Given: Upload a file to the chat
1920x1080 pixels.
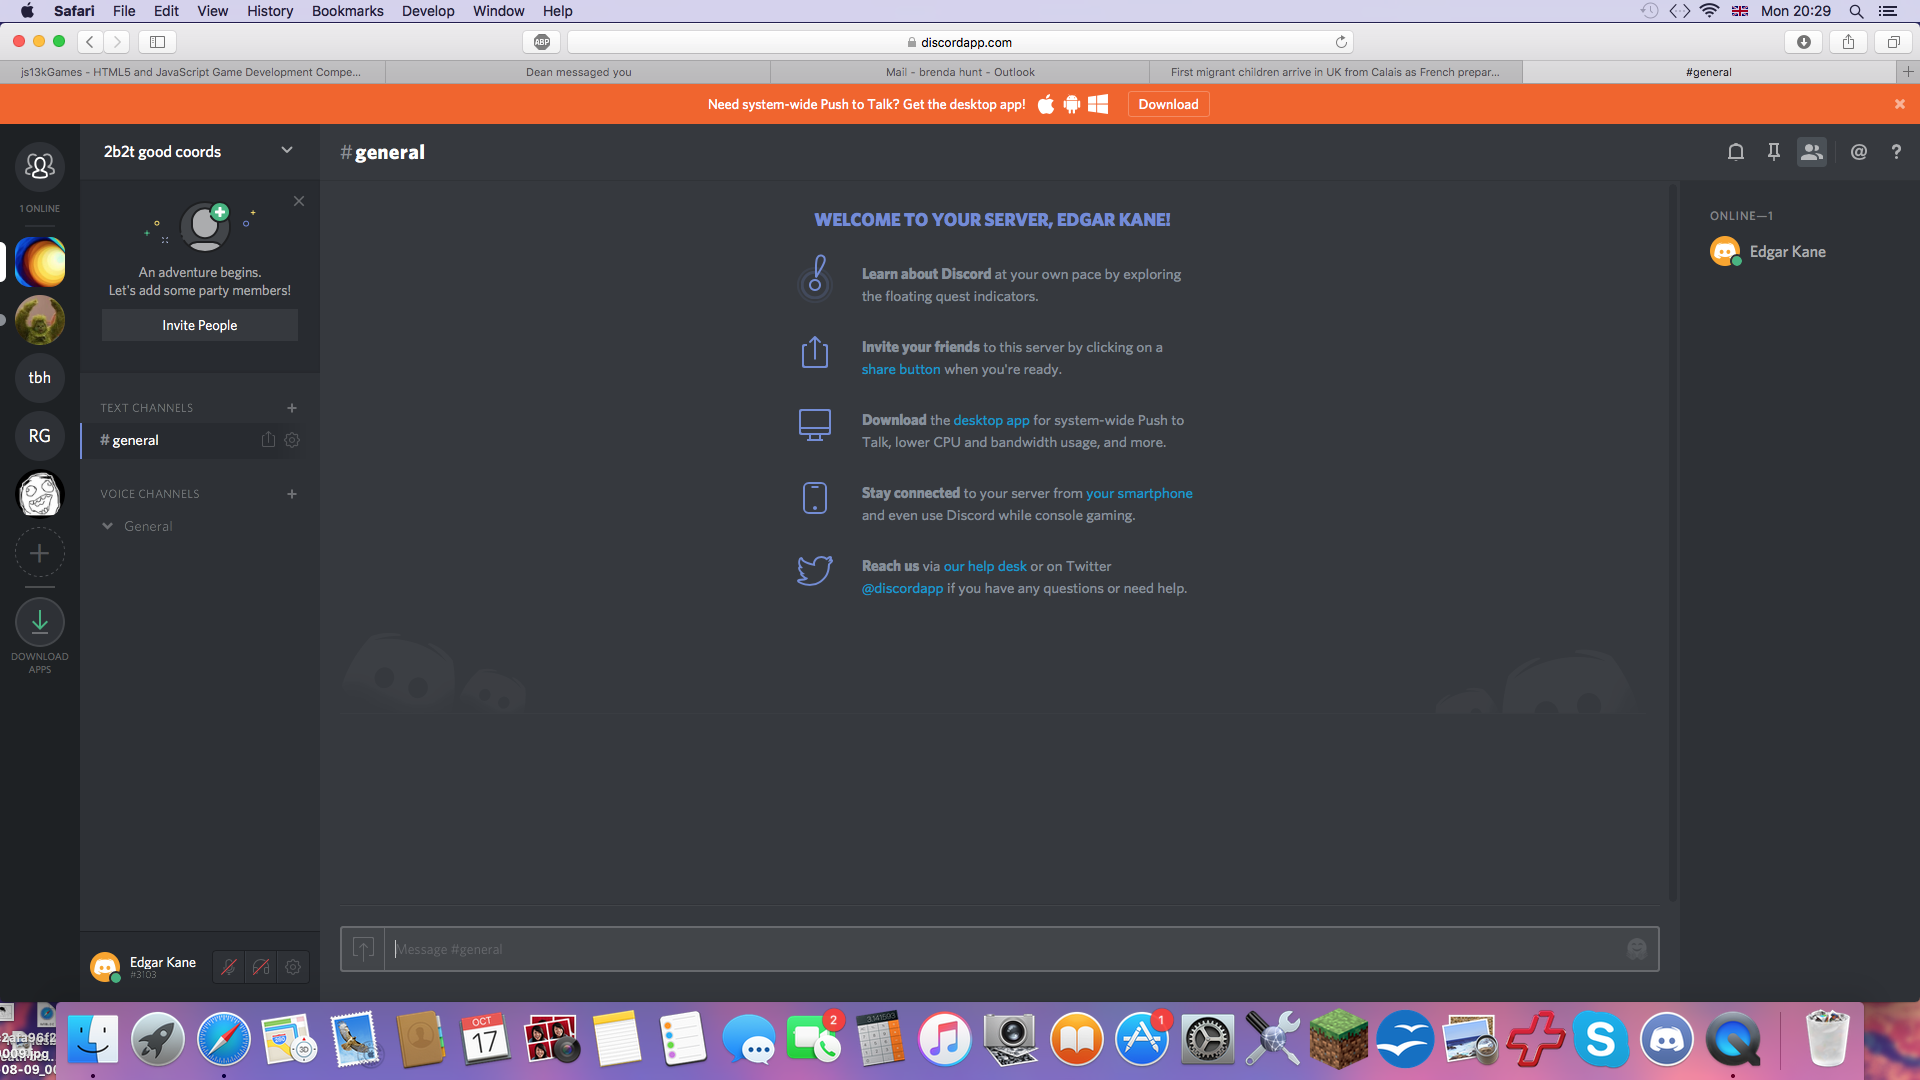Looking at the screenshot, I should 363,949.
